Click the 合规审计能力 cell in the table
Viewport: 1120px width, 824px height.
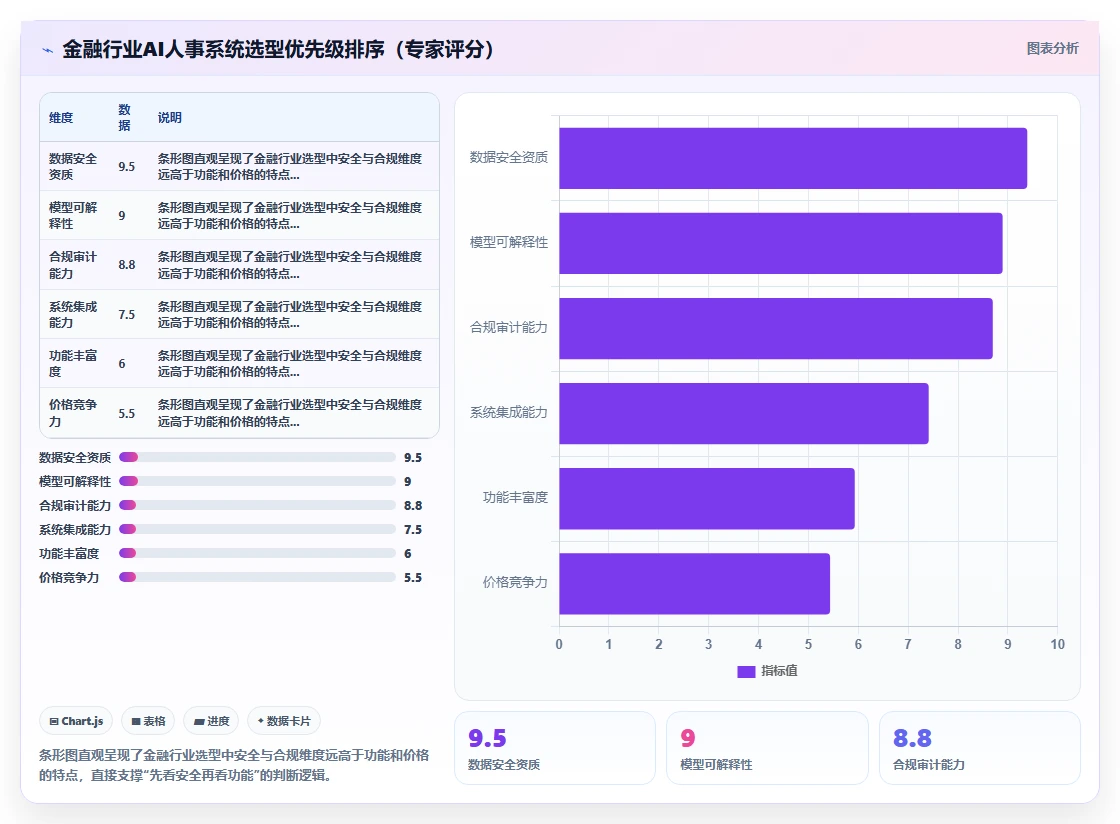click(x=73, y=265)
